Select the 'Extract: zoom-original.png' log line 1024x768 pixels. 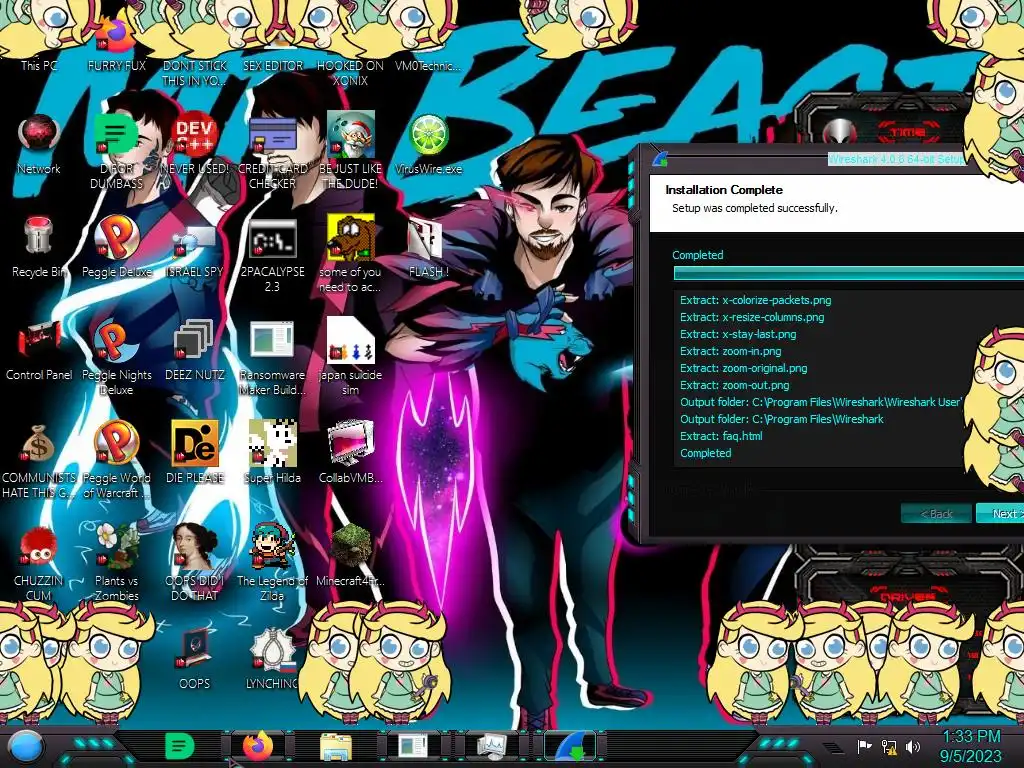[743, 368]
